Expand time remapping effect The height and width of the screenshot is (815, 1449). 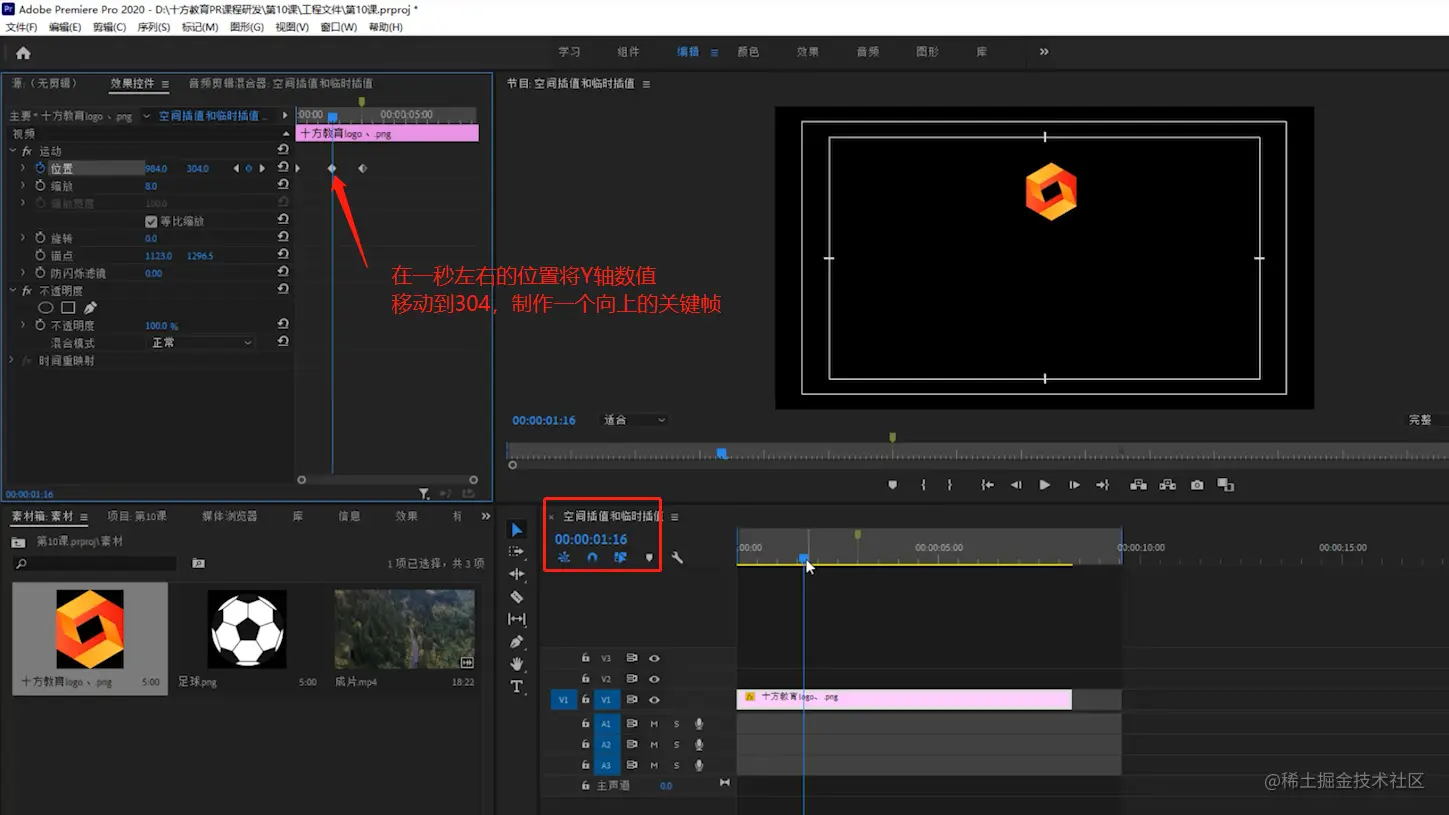[x=12, y=360]
